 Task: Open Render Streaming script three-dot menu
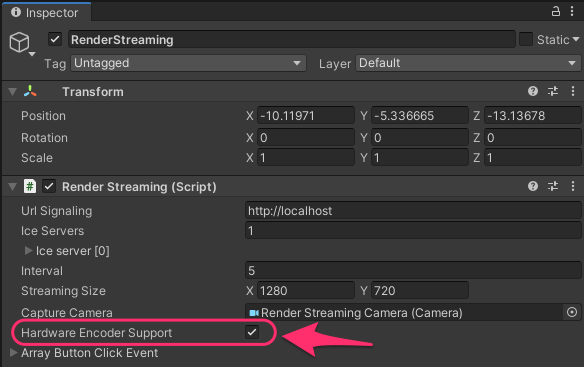[573, 186]
